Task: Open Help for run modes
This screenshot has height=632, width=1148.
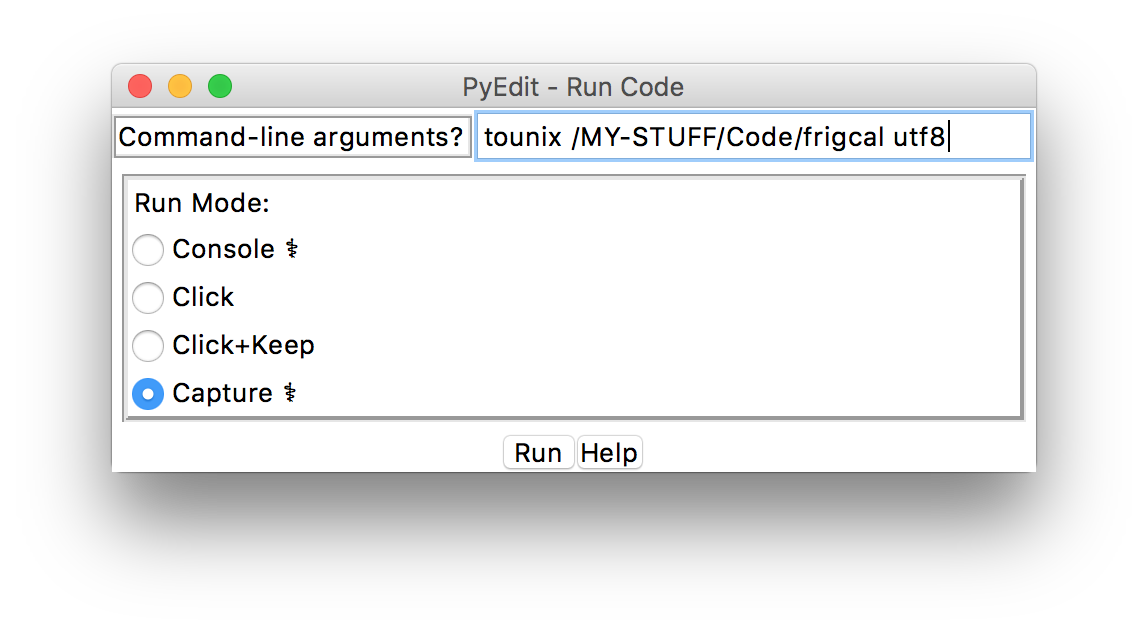Action: 609,453
